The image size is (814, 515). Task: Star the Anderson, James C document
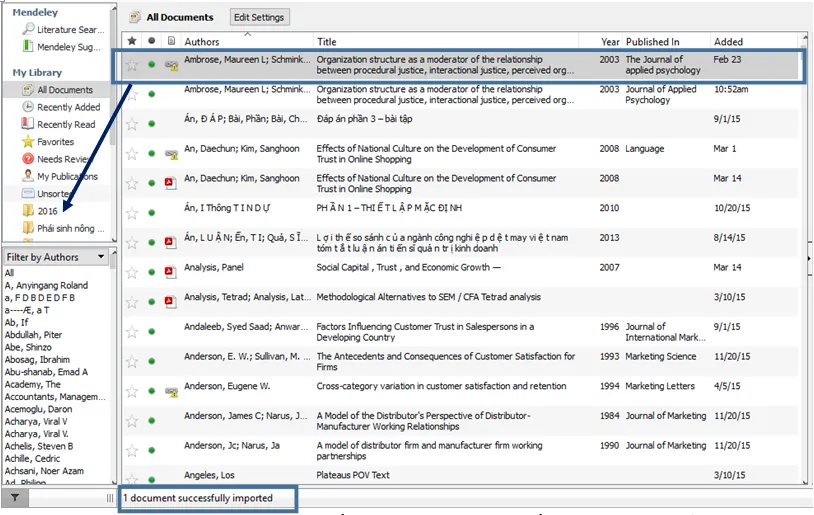pyautogui.click(x=132, y=421)
